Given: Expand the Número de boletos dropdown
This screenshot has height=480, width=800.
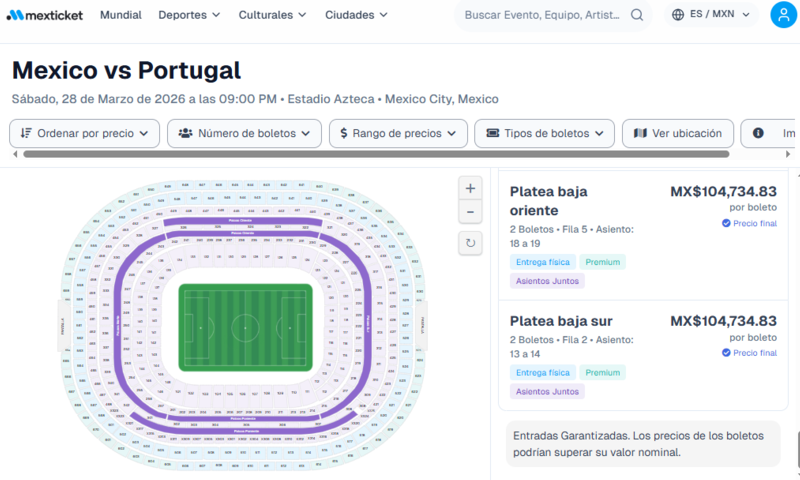Looking at the screenshot, I should pos(244,133).
